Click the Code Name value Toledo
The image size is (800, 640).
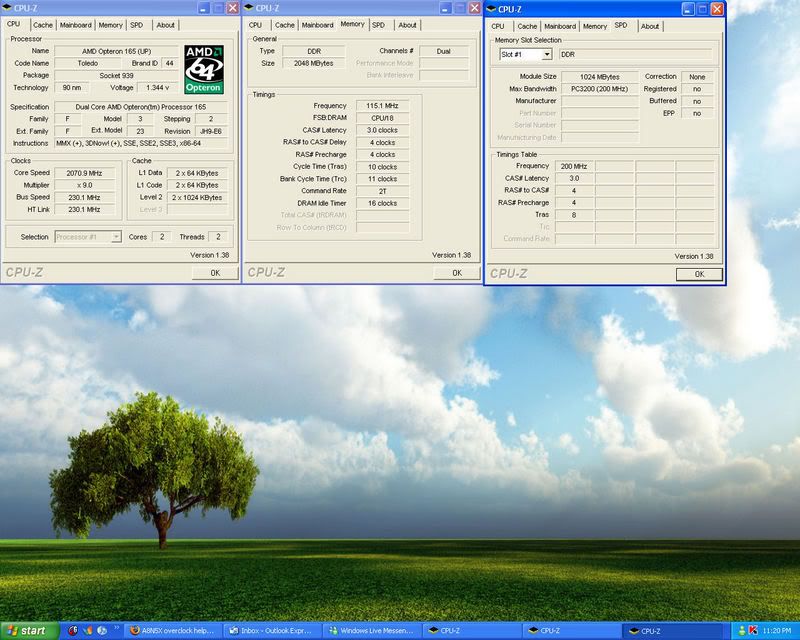coord(88,63)
